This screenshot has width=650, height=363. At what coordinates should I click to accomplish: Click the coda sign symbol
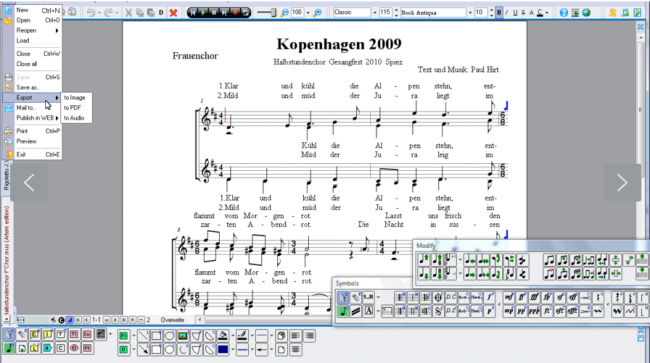coord(438,297)
